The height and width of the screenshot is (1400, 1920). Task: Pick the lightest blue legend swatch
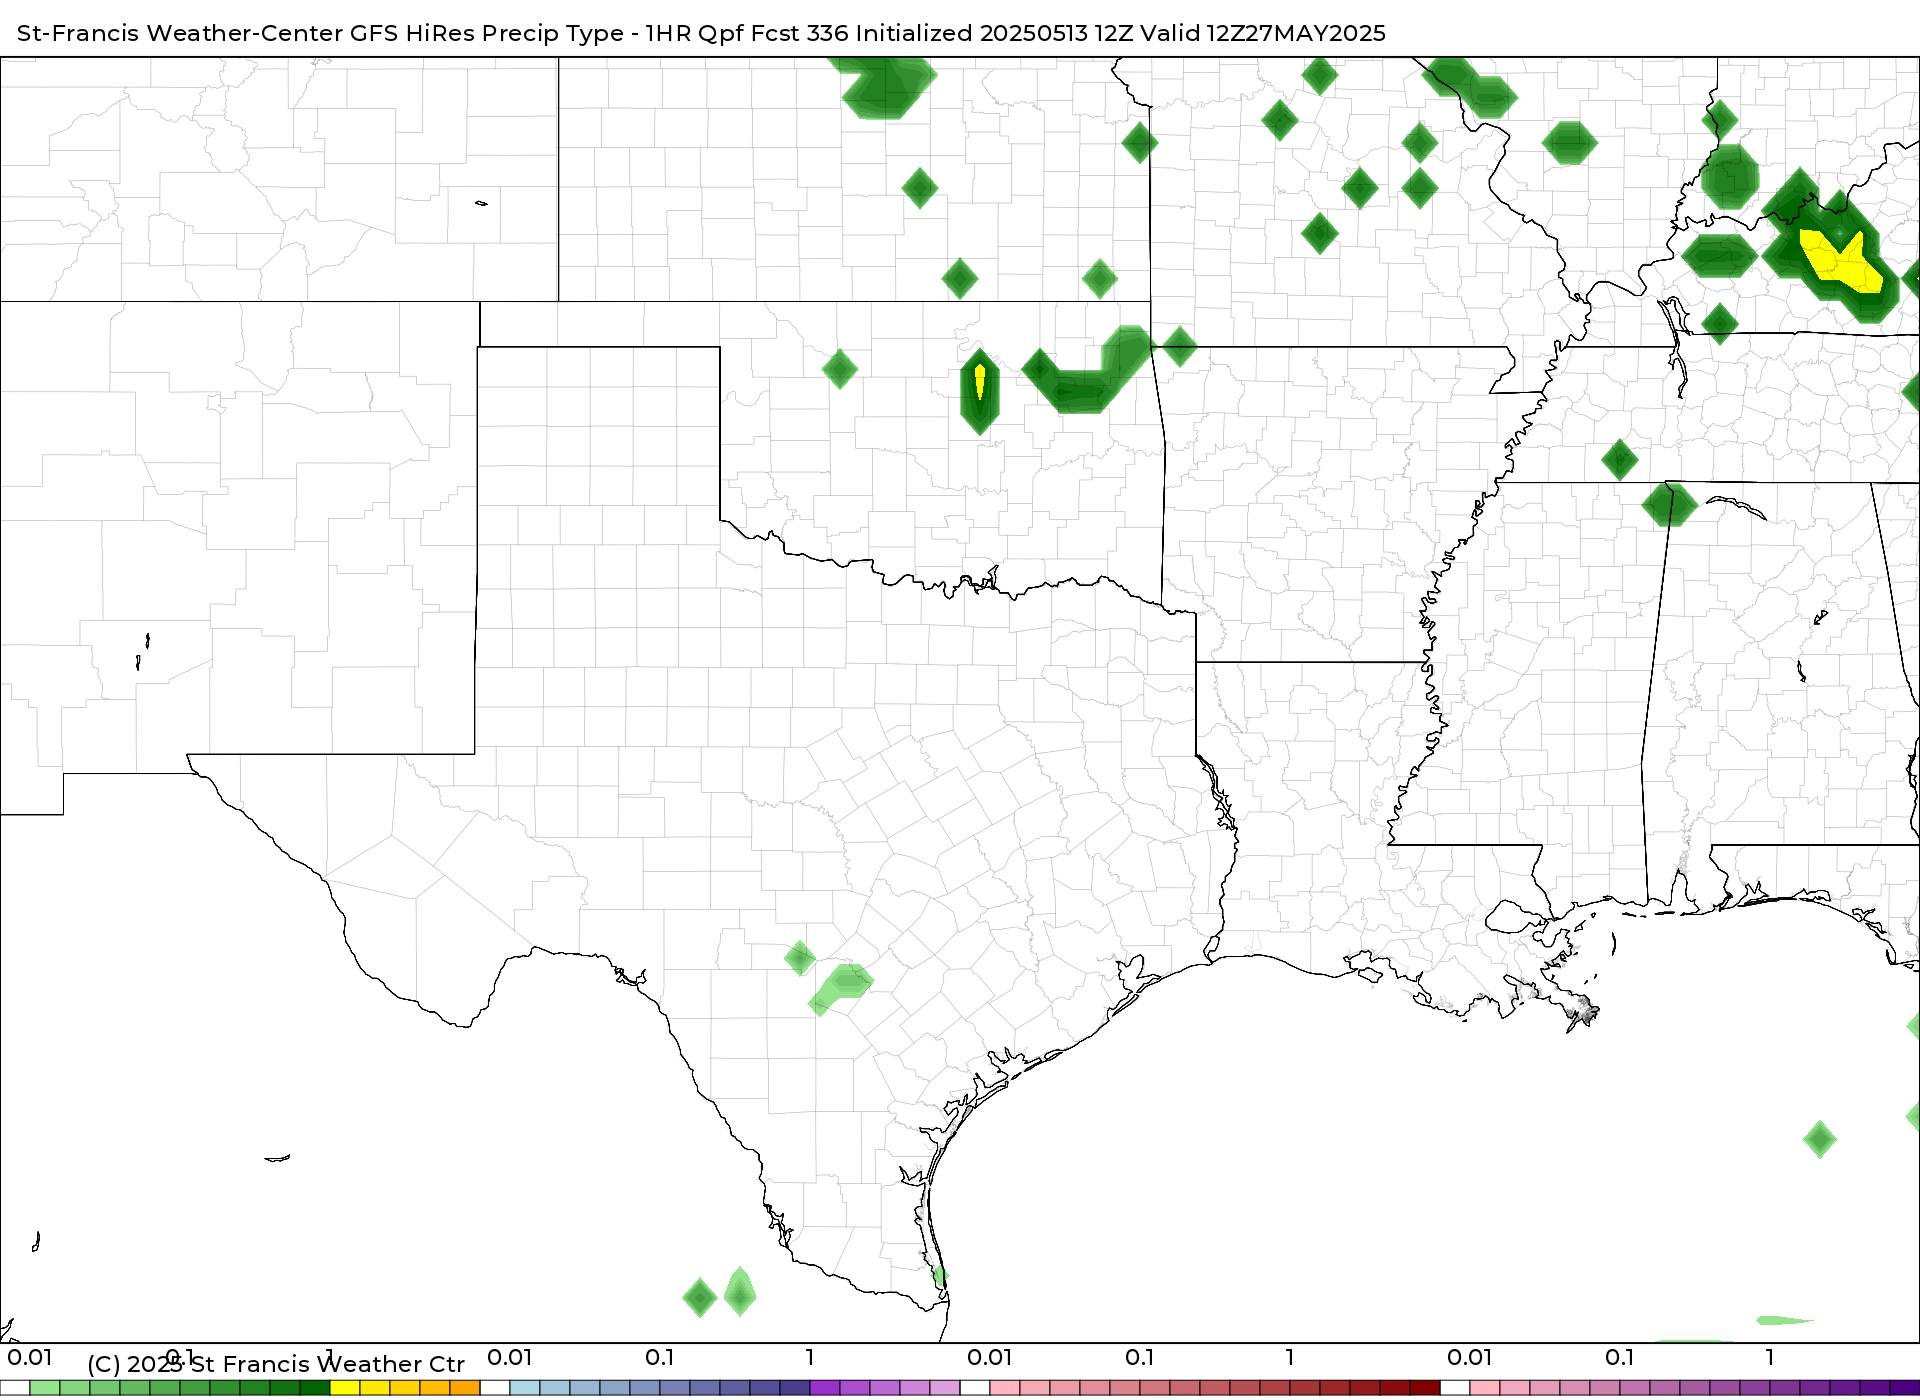[525, 1388]
